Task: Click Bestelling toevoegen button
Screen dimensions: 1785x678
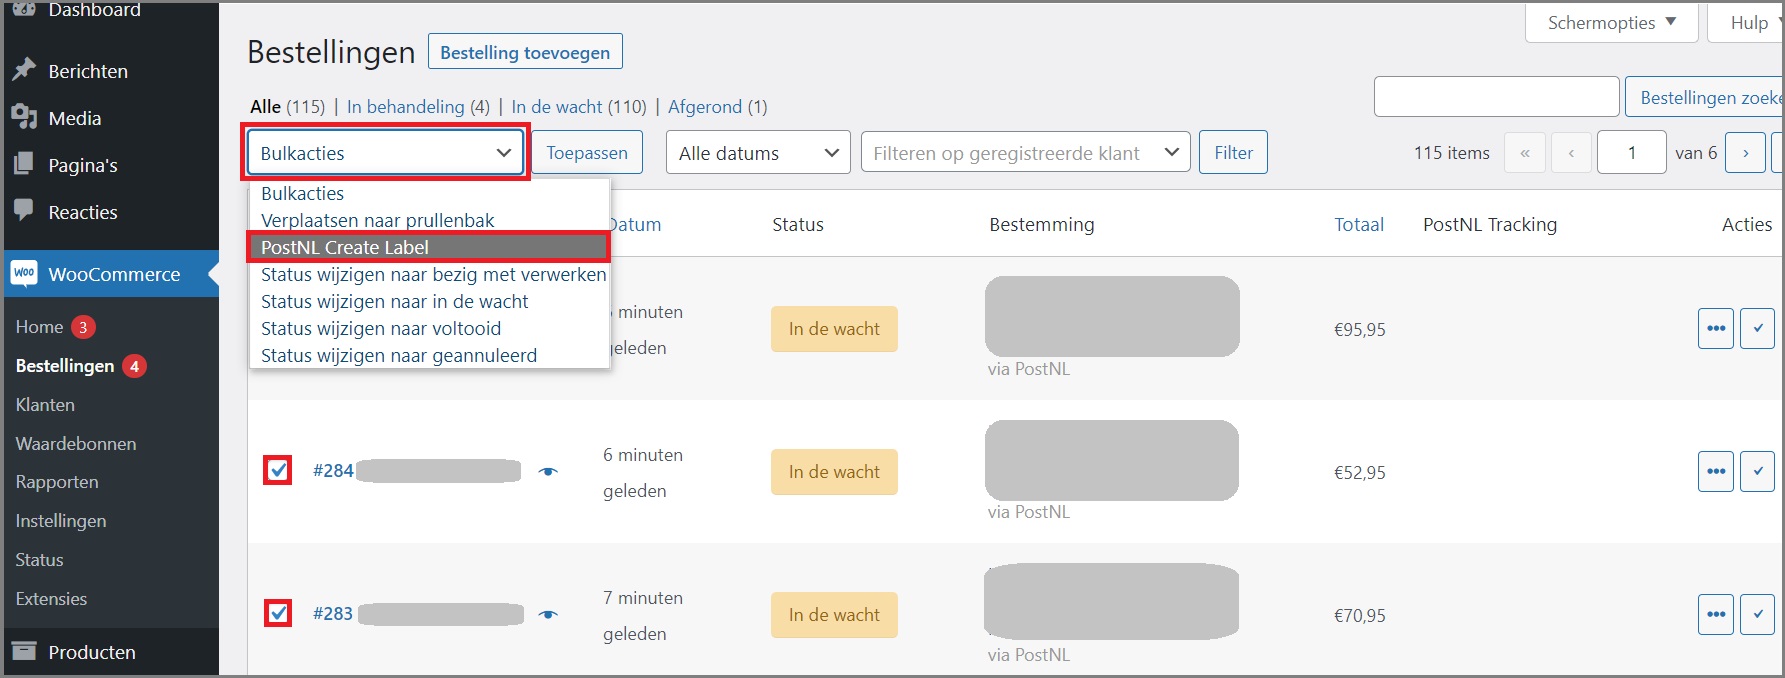Action: pos(525,52)
